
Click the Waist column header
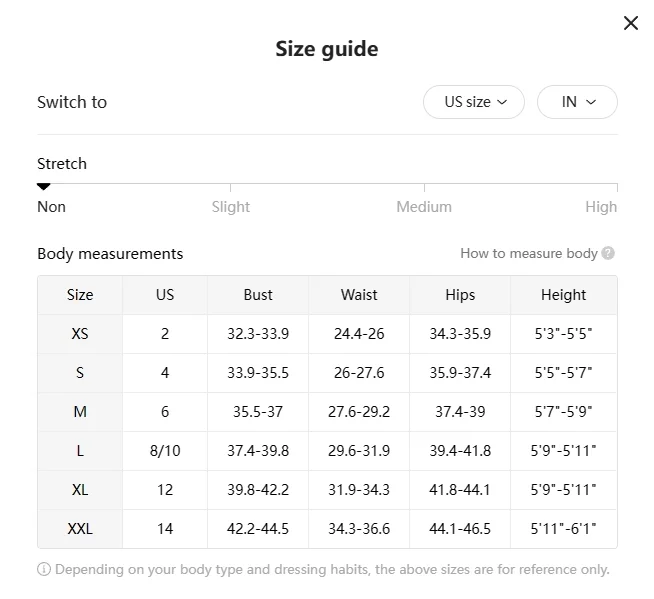(359, 295)
